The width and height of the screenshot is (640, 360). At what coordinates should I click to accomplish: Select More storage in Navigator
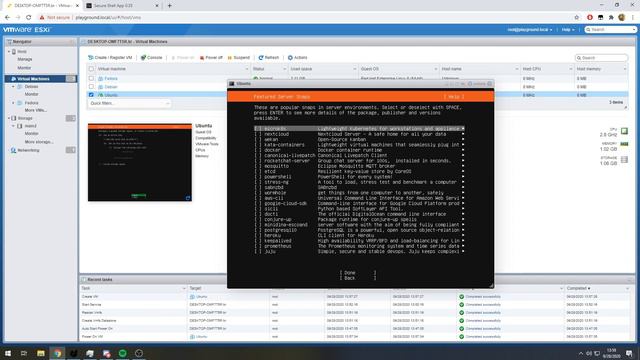39,142
